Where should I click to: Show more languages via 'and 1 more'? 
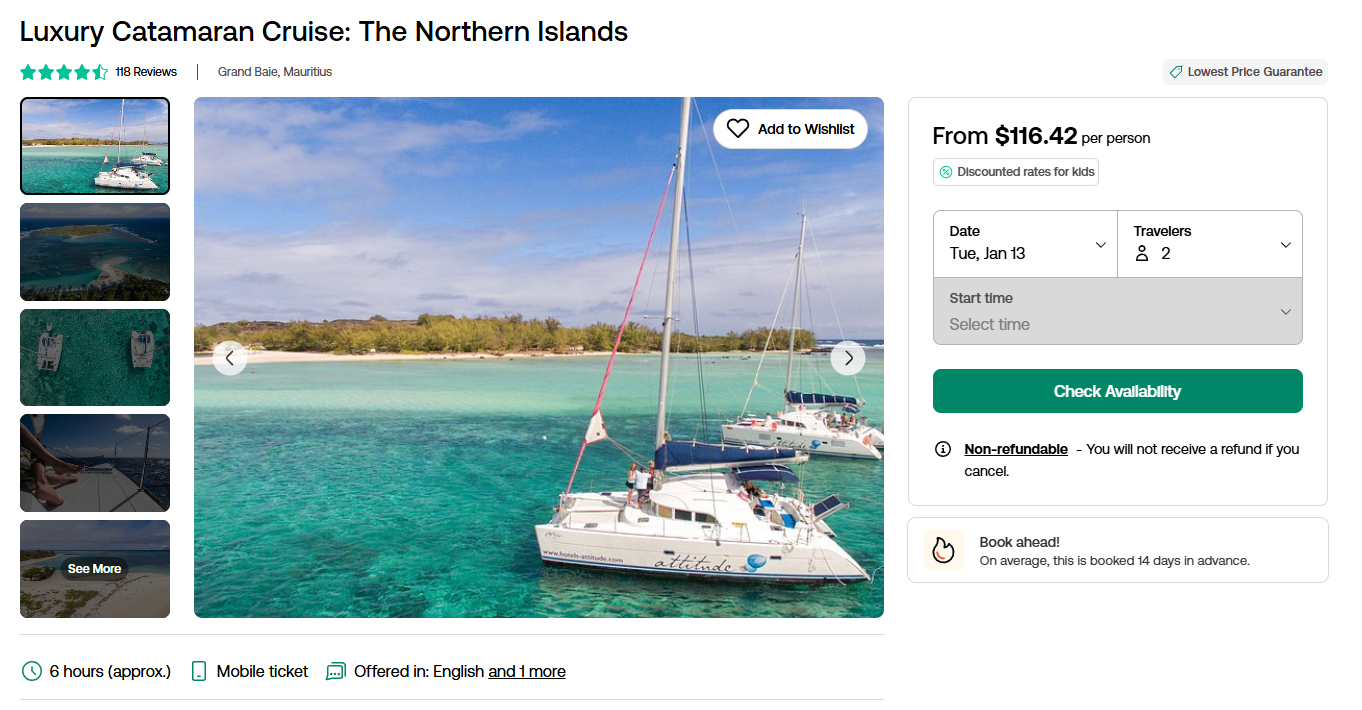(527, 671)
